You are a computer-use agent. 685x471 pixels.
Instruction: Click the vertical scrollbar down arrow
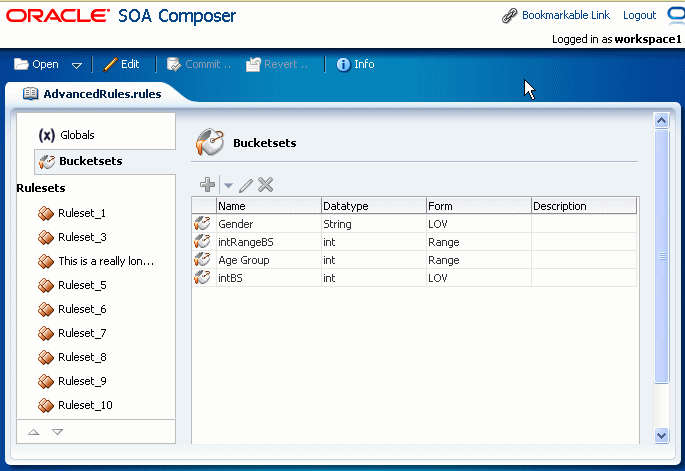coord(661,435)
